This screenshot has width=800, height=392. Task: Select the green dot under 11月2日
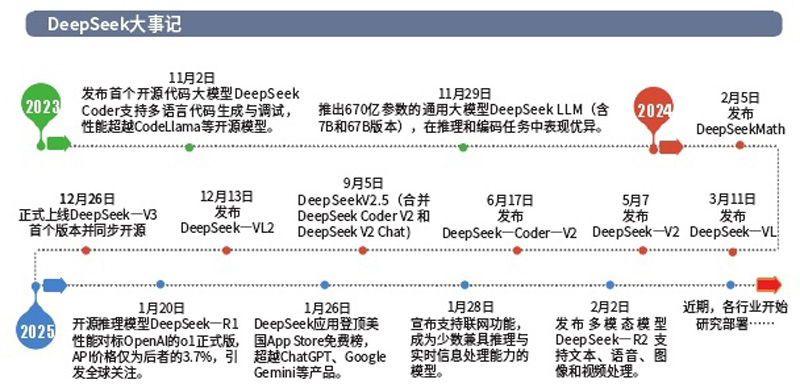pos(189,148)
